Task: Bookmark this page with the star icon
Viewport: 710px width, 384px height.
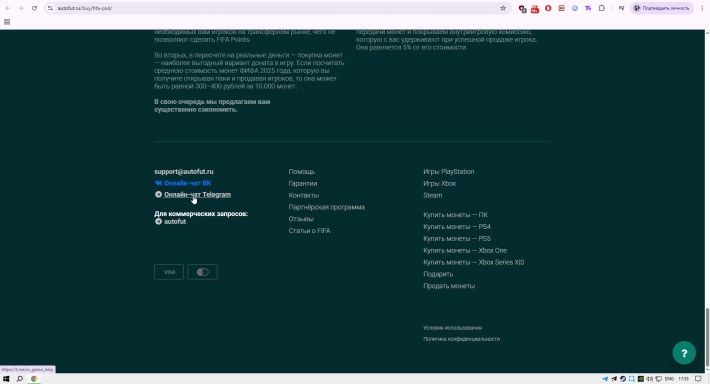Action: (x=503, y=8)
